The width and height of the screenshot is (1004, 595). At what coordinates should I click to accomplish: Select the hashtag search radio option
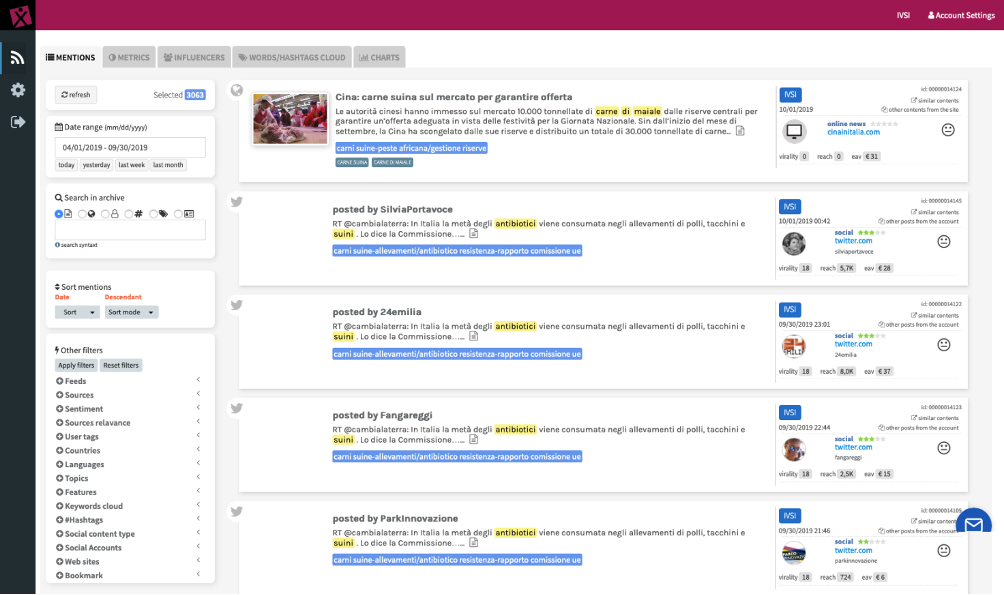(129, 214)
